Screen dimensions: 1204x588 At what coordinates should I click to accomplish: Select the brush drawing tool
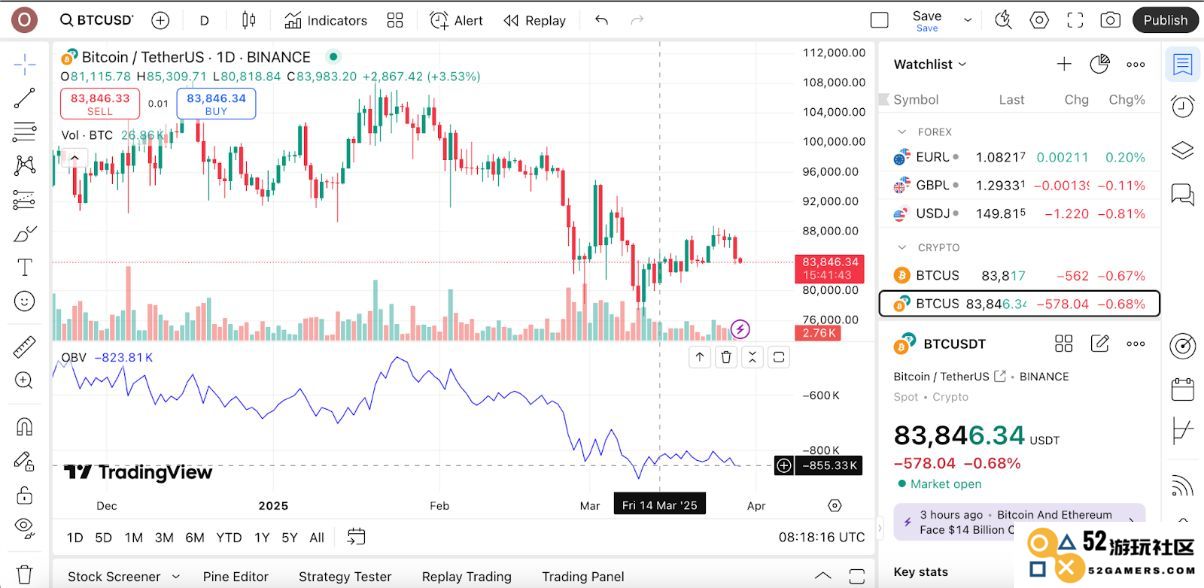click(25, 234)
